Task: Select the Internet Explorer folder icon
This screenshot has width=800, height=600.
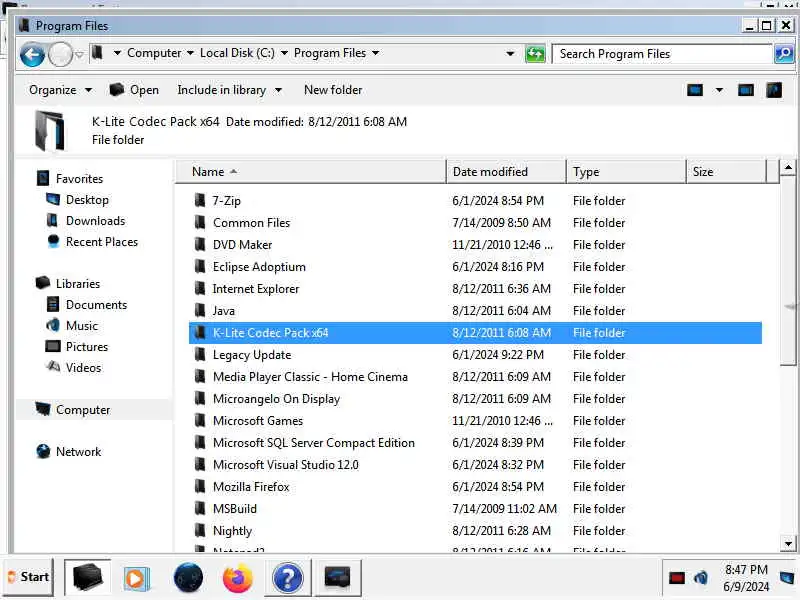Action: click(200, 288)
